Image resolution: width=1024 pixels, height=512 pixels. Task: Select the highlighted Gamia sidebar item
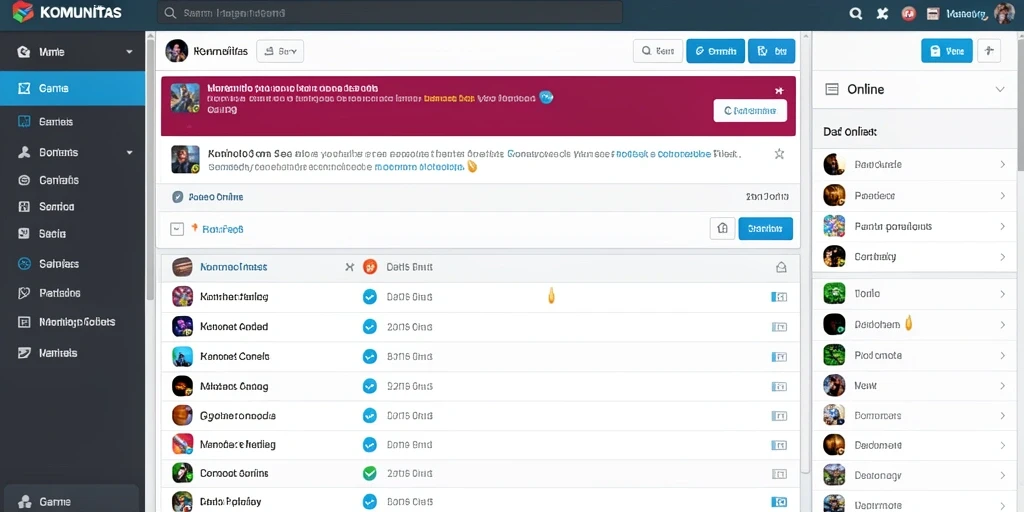[x=72, y=88]
